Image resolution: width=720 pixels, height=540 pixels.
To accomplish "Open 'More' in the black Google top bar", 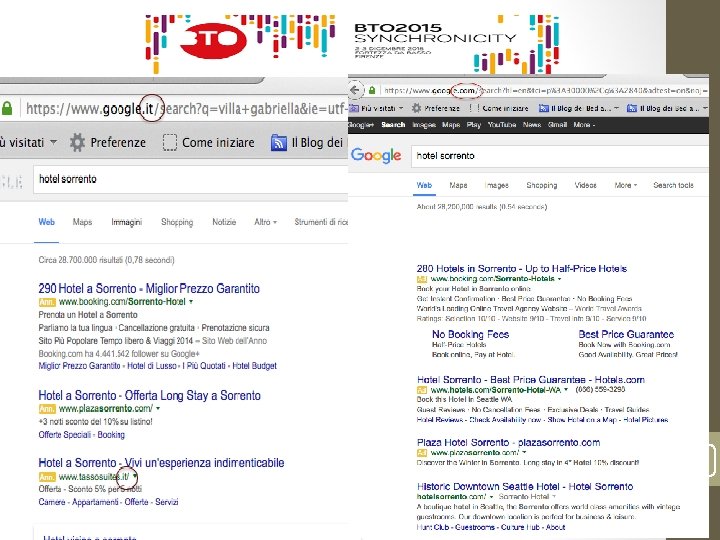I will tap(584, 124).
